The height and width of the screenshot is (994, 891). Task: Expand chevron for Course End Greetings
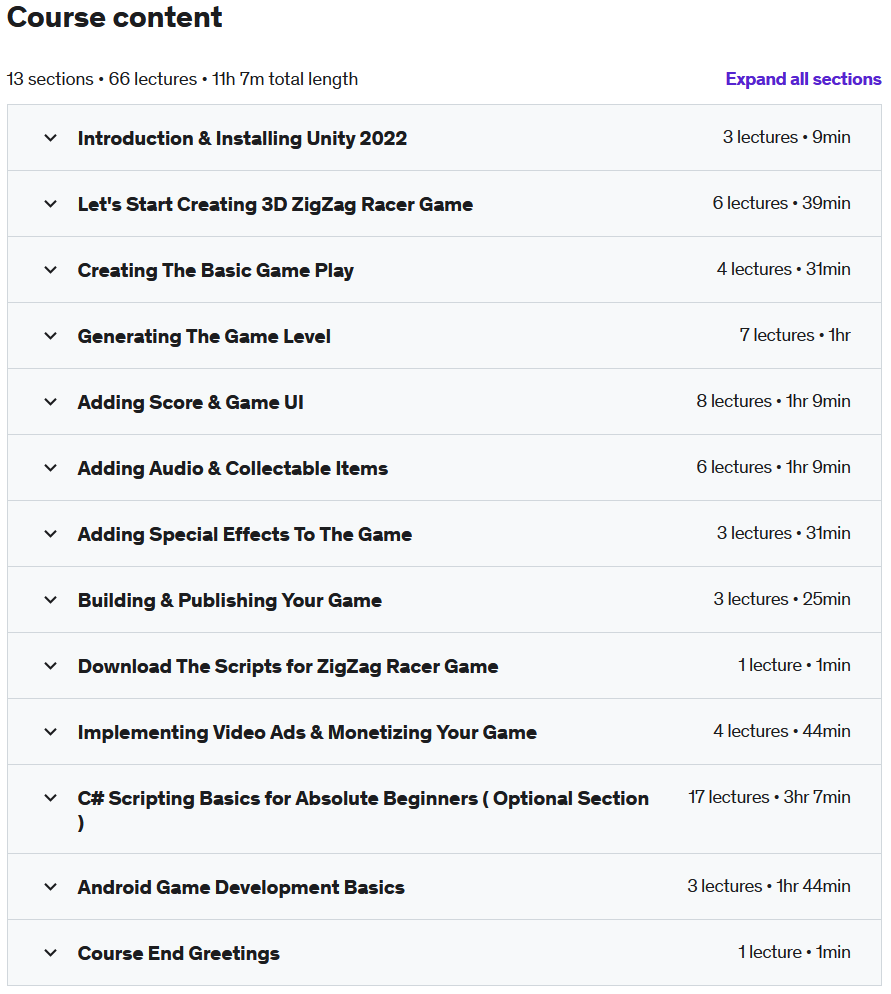(51, 953)
